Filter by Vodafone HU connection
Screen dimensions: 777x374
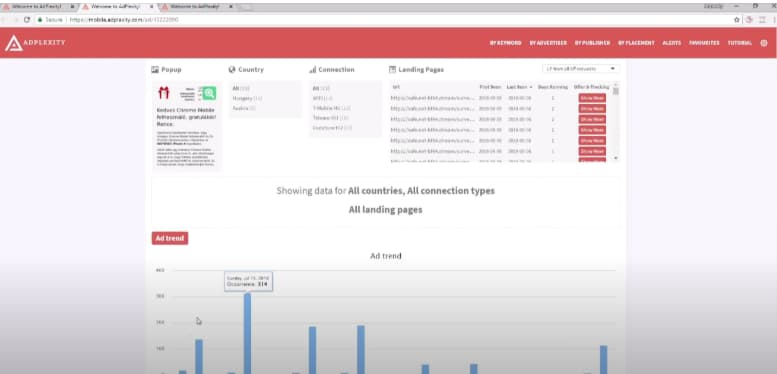(x=332, y=128)
